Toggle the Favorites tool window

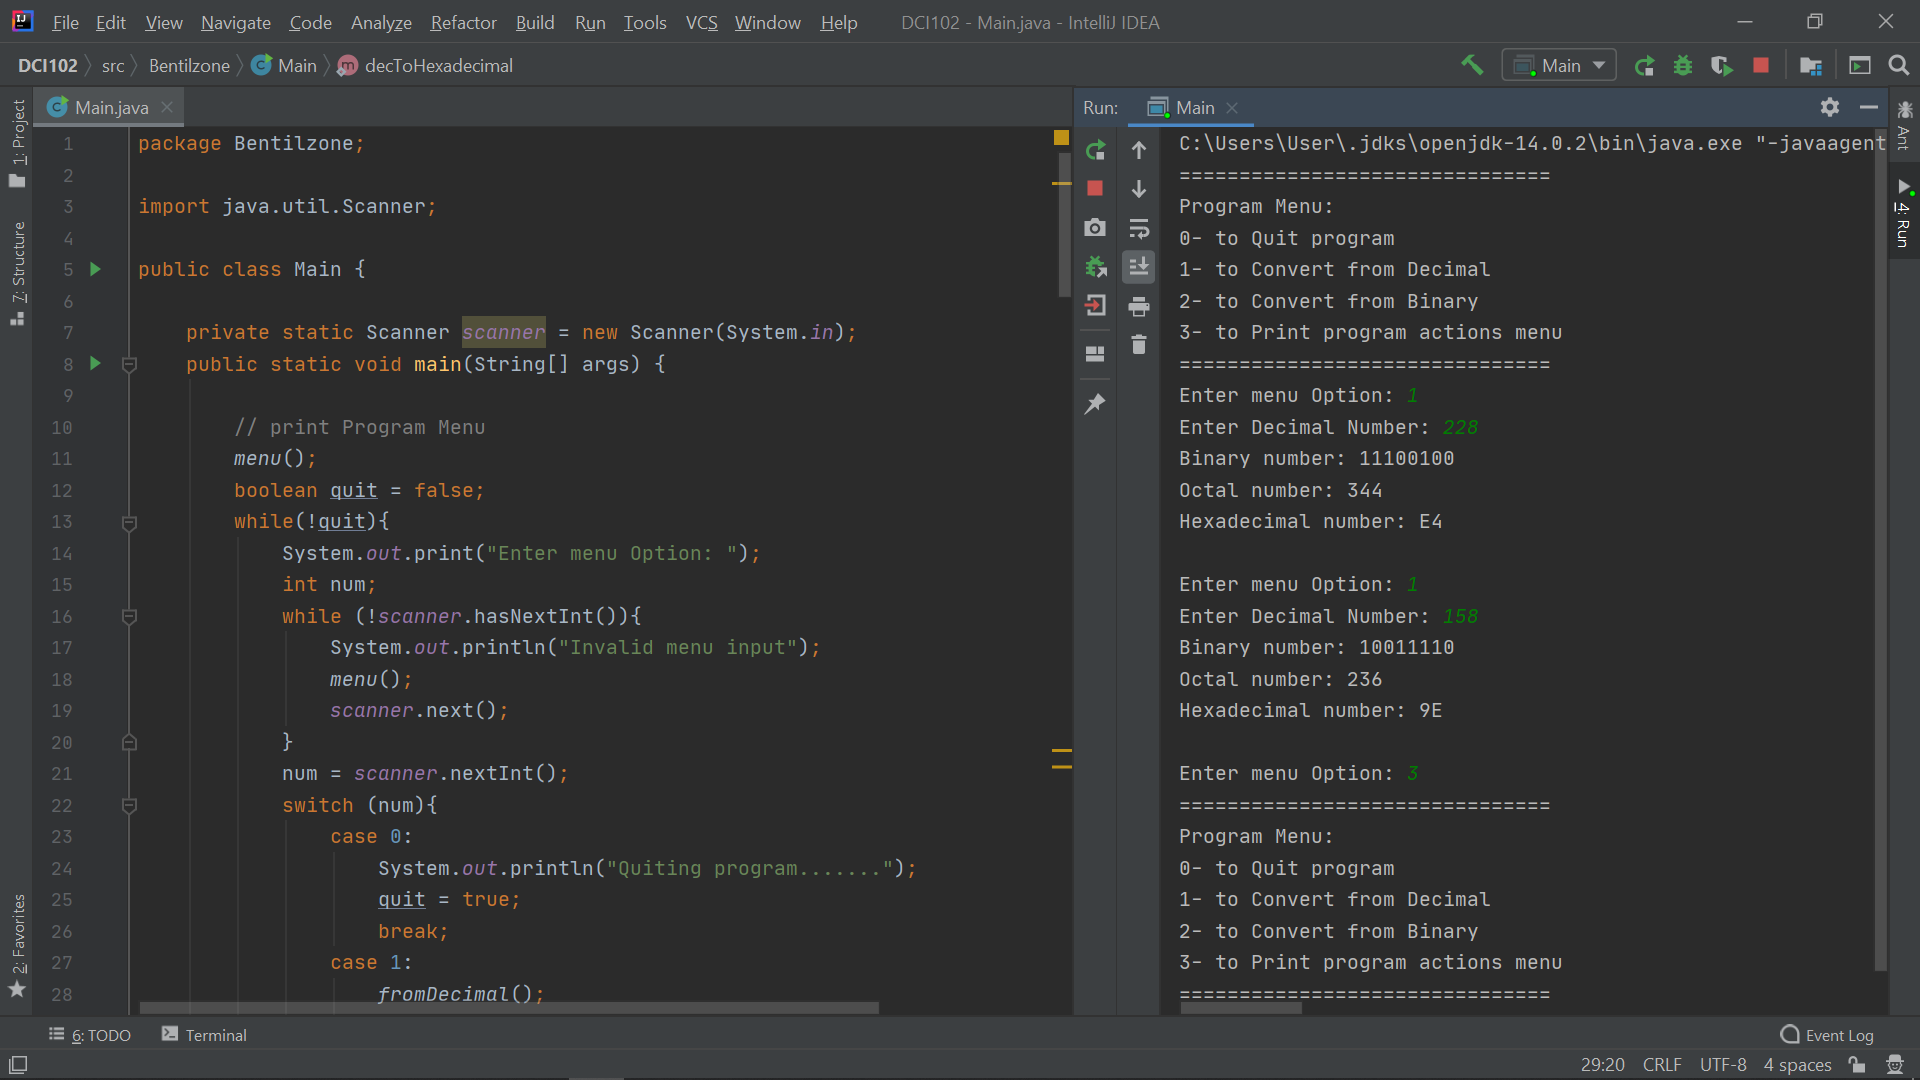tap(17, 946)
